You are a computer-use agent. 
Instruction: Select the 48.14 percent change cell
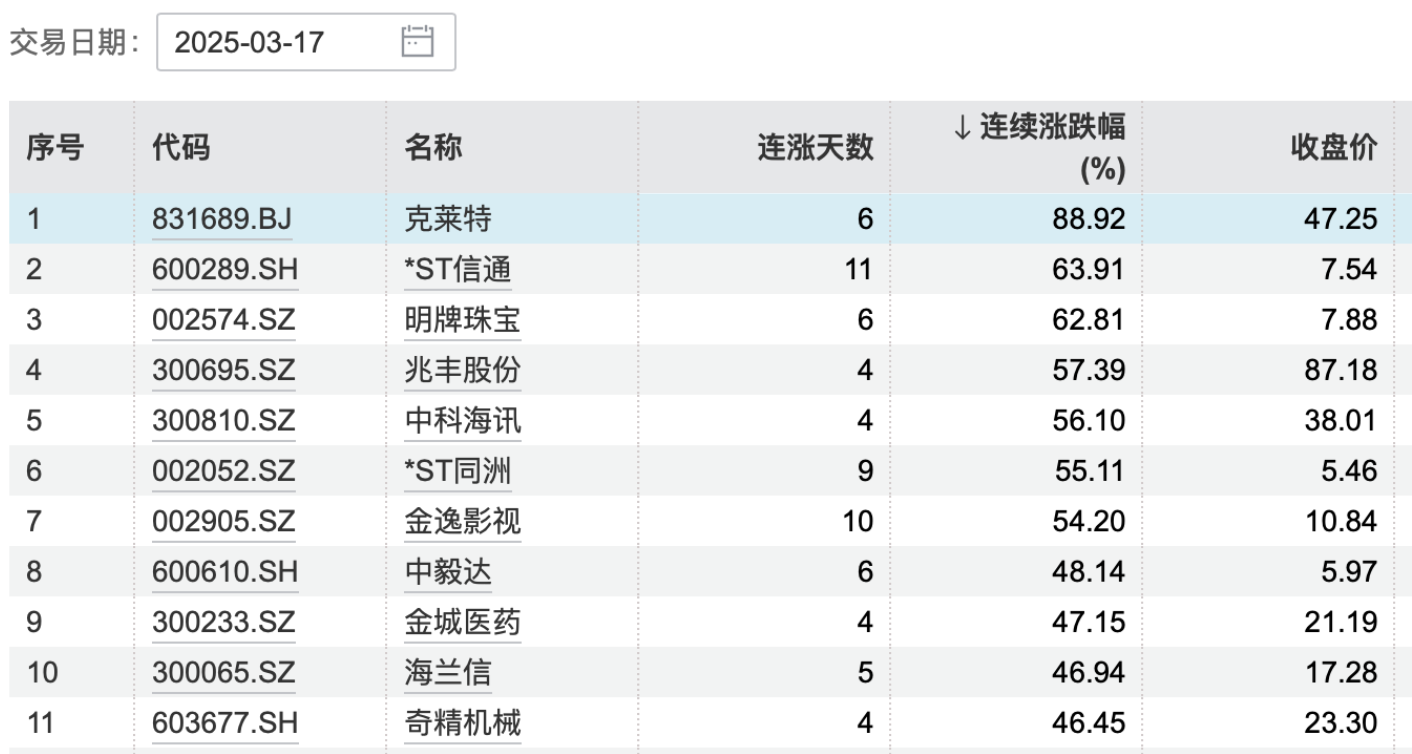(1090, 572)
